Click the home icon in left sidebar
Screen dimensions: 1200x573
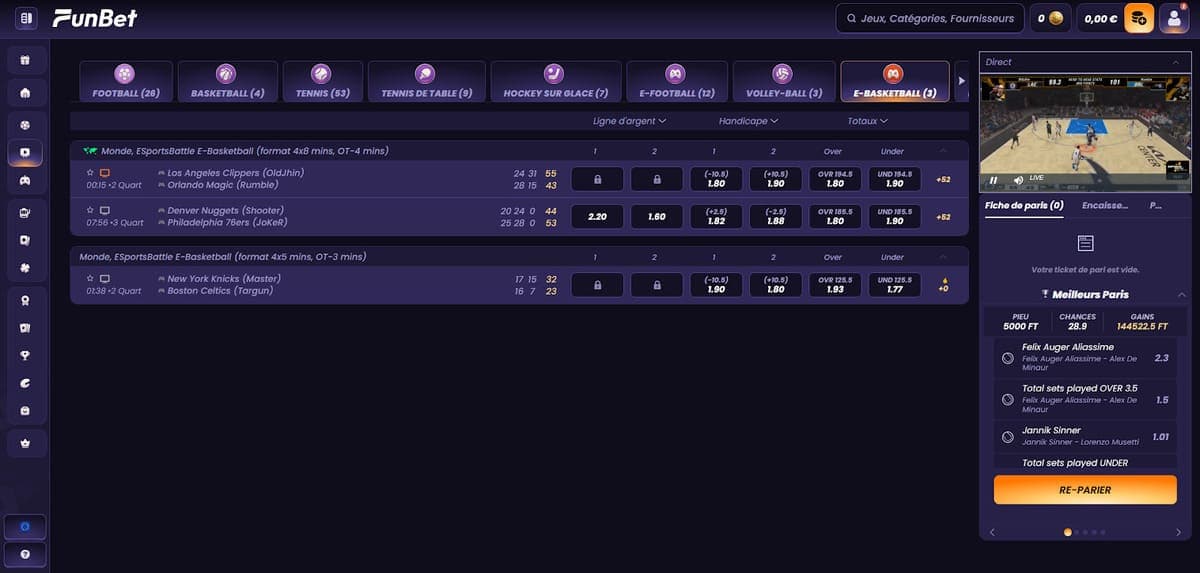[x=25, y=93]
